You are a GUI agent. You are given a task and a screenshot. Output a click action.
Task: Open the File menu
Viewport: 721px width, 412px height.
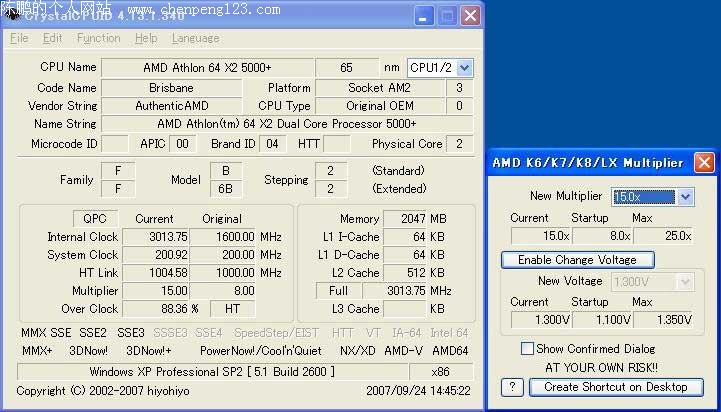pos(19,38)
